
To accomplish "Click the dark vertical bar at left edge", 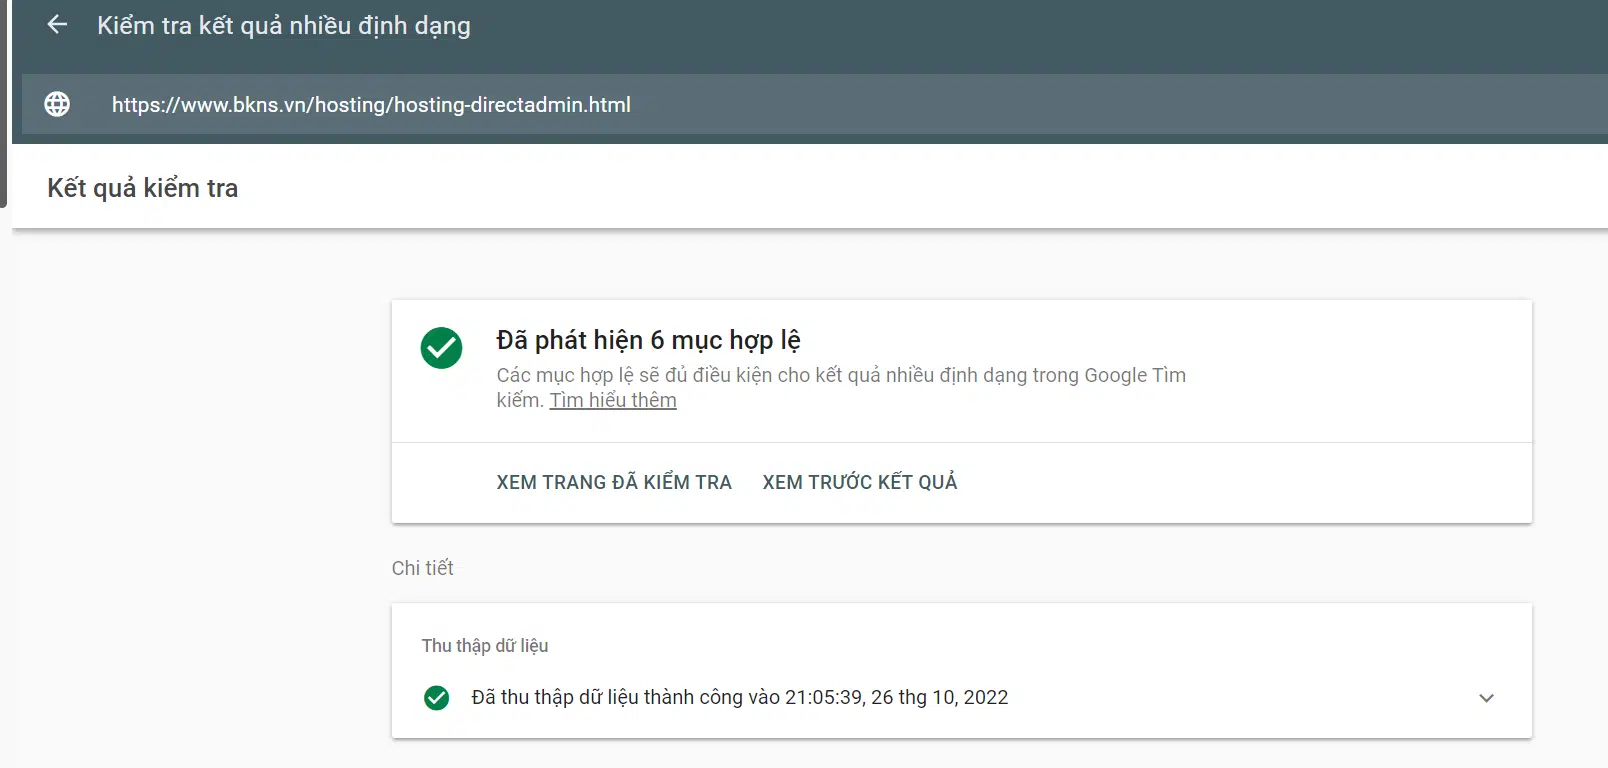I will click(x=3, y=100).
